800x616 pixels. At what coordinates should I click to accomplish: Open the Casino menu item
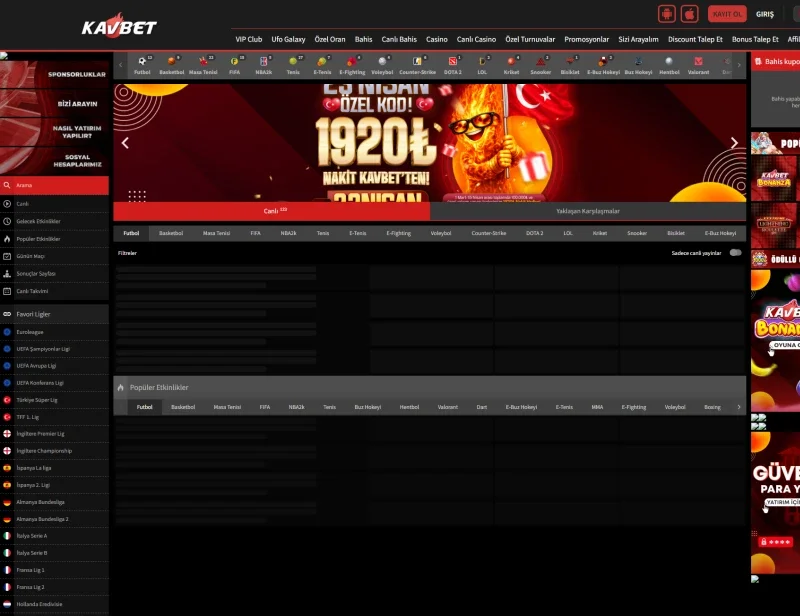point(437,39)
